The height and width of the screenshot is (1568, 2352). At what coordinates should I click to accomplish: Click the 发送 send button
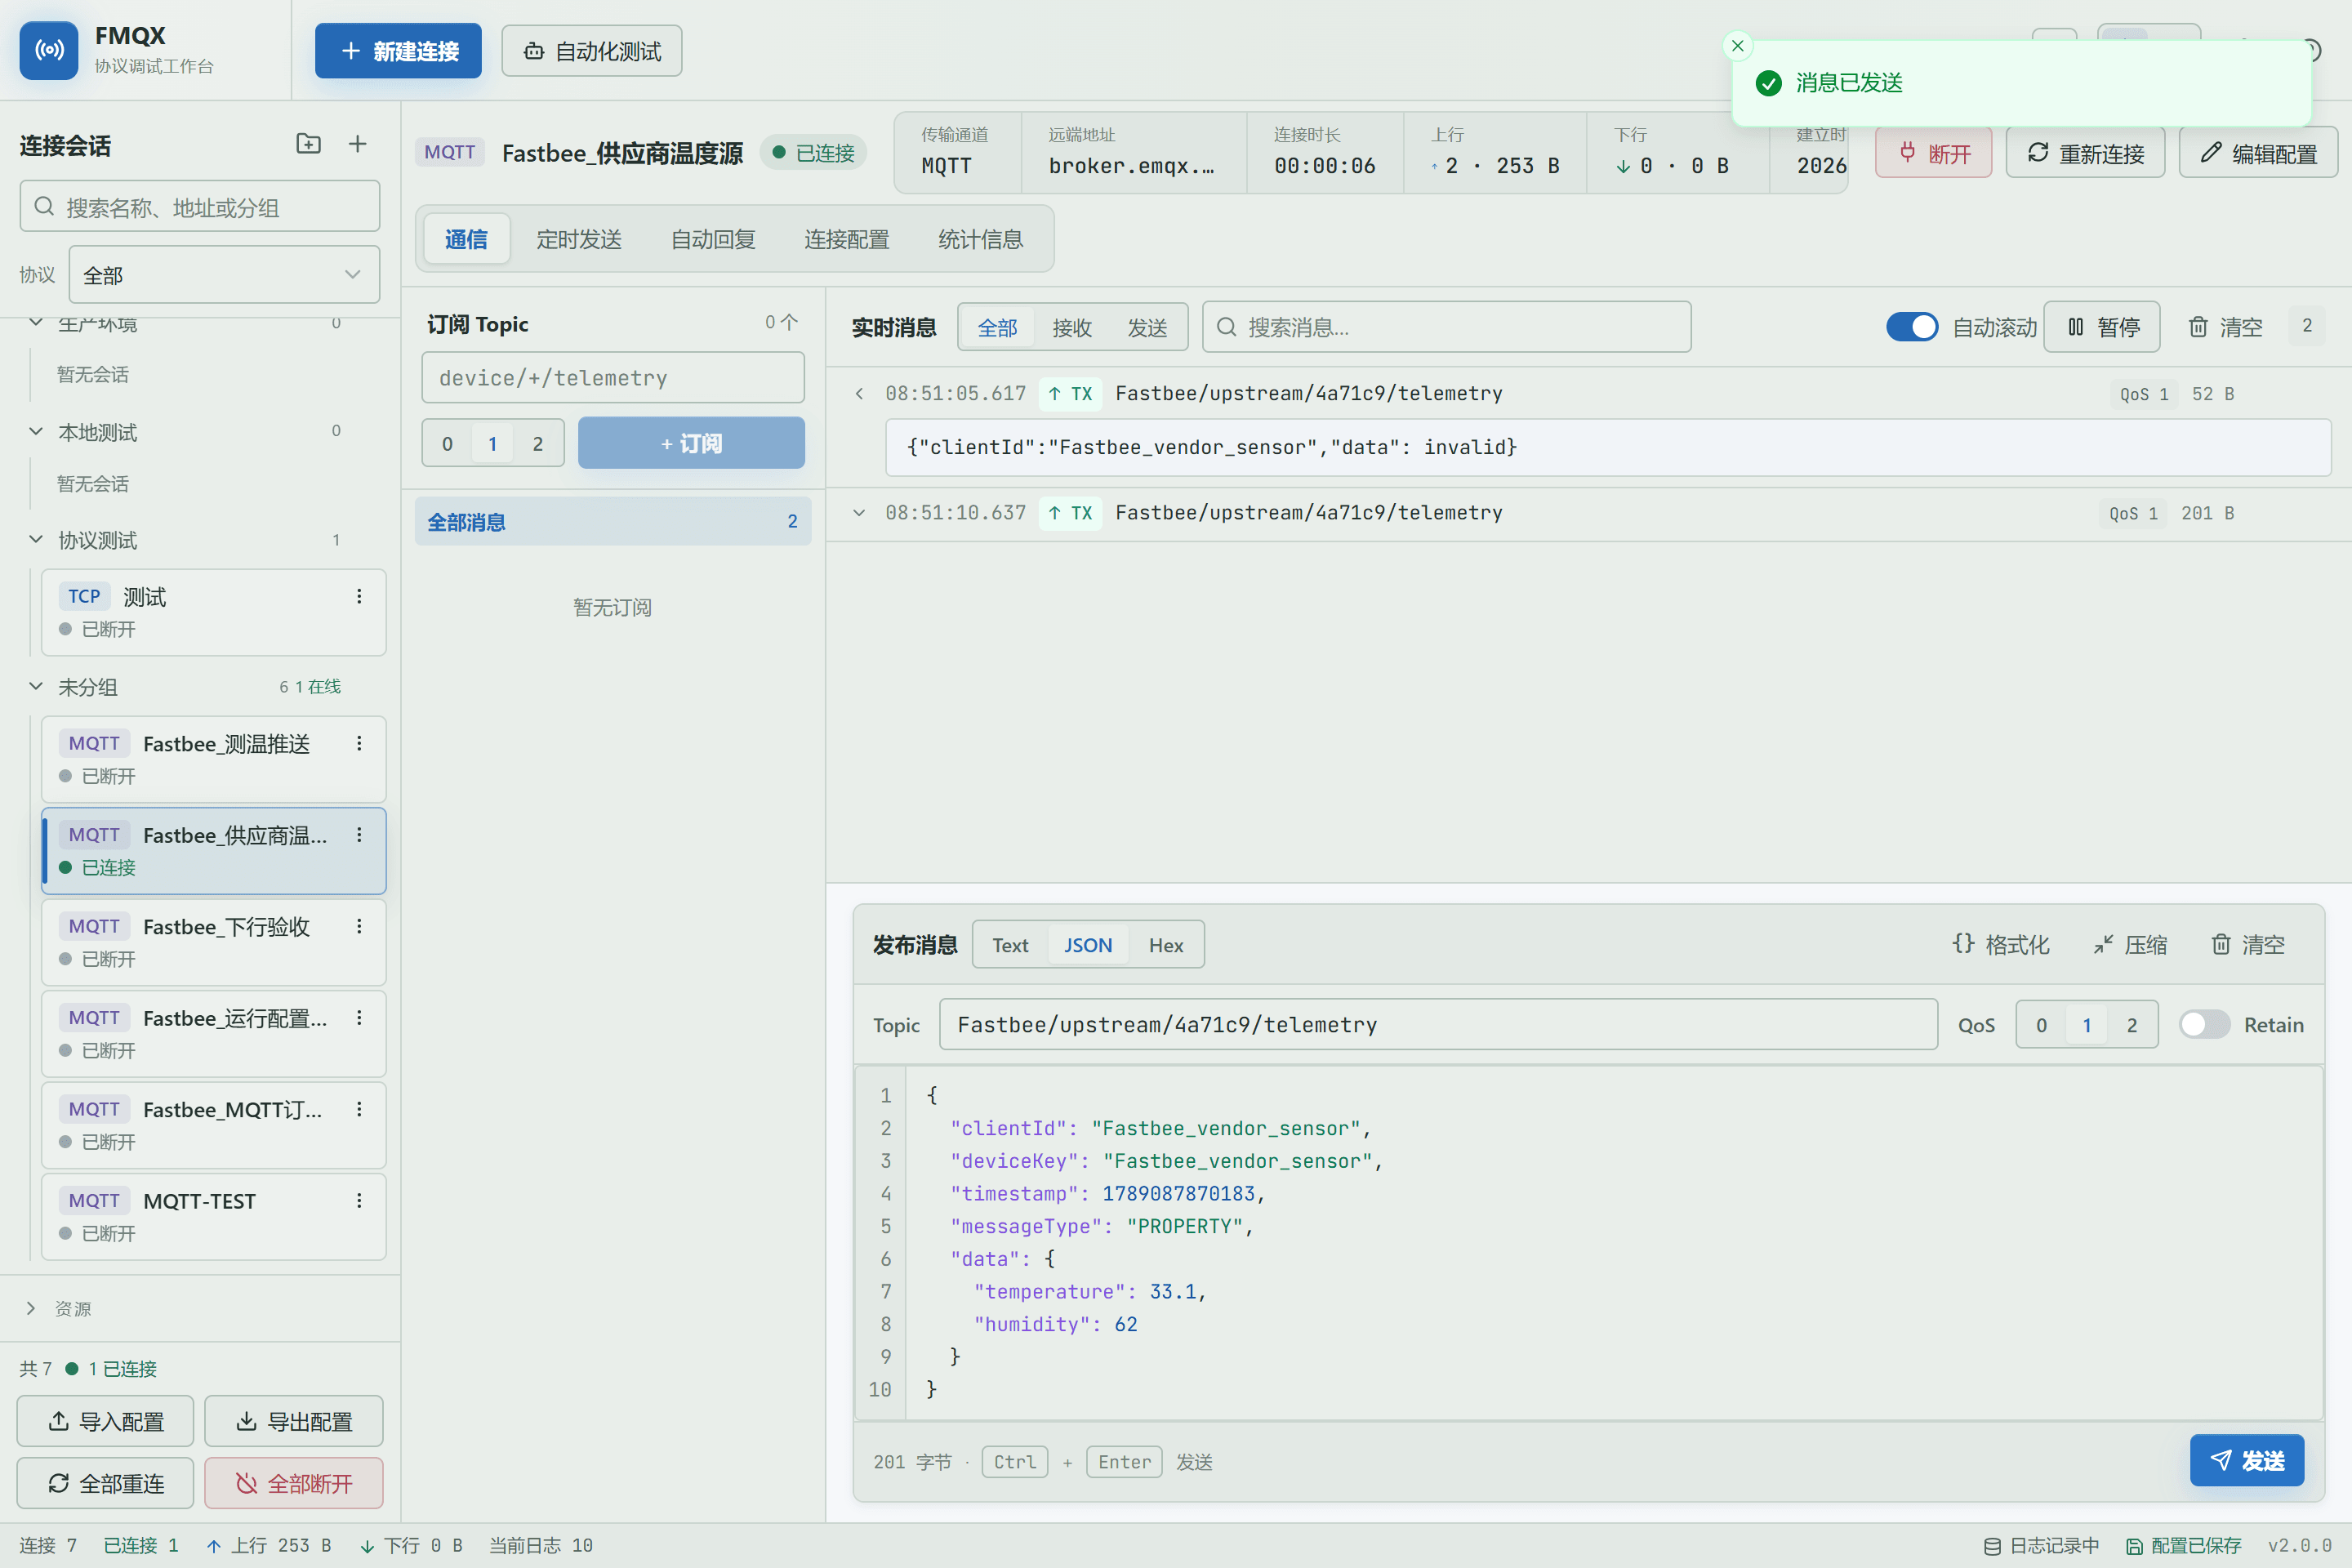(2247, 1460)
